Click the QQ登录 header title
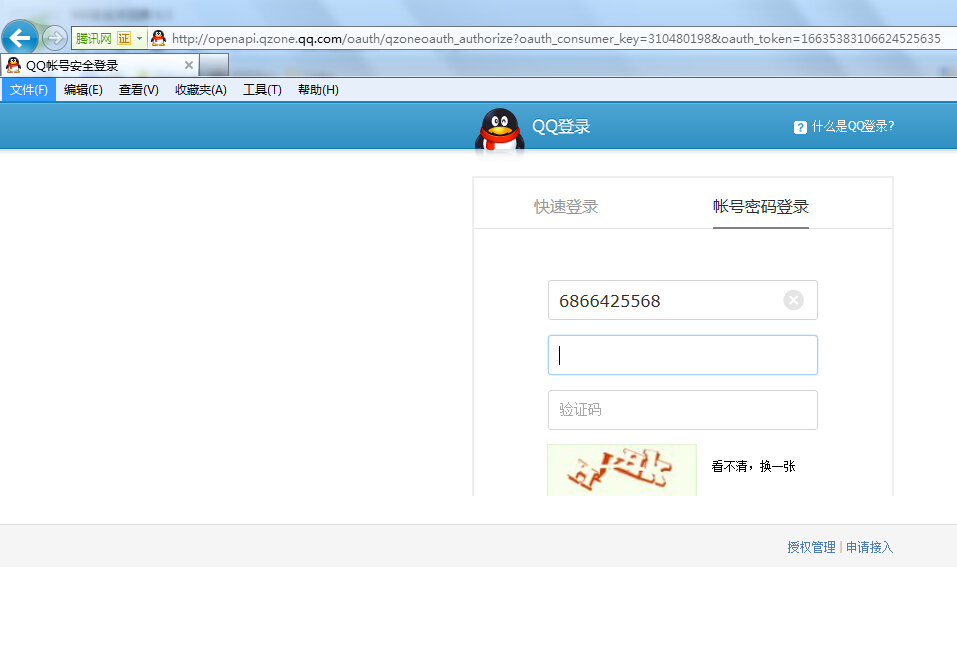The height and width of the screenshot is (668, 957). (x=561, y=126)
